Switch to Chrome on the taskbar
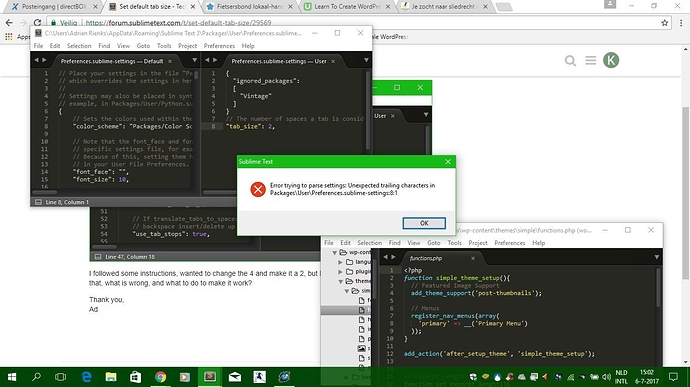 (x=161, y=377)
